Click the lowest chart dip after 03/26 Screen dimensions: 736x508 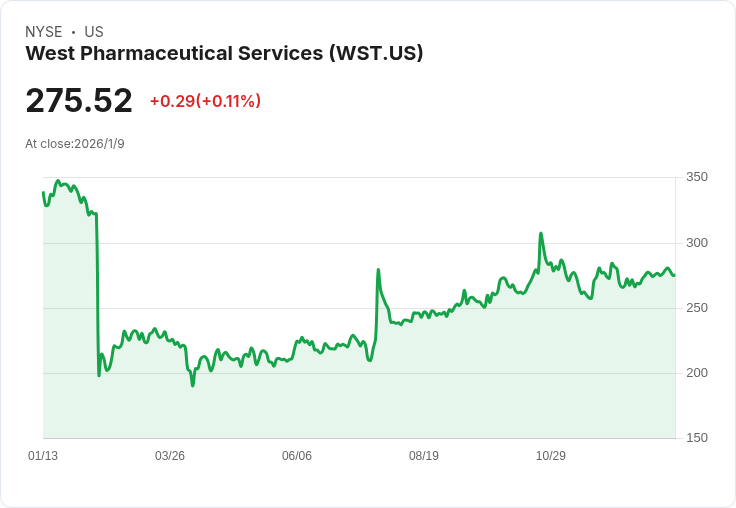(193, 385)
